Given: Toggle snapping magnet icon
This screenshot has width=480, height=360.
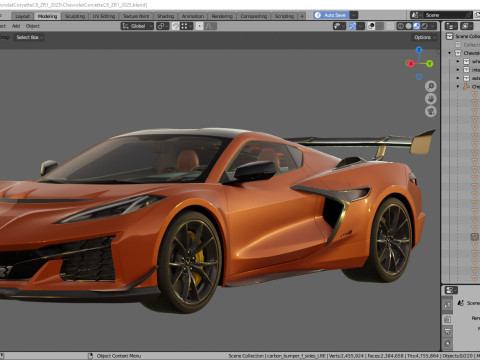Looking at the screenshot, I should click(176, 26).
